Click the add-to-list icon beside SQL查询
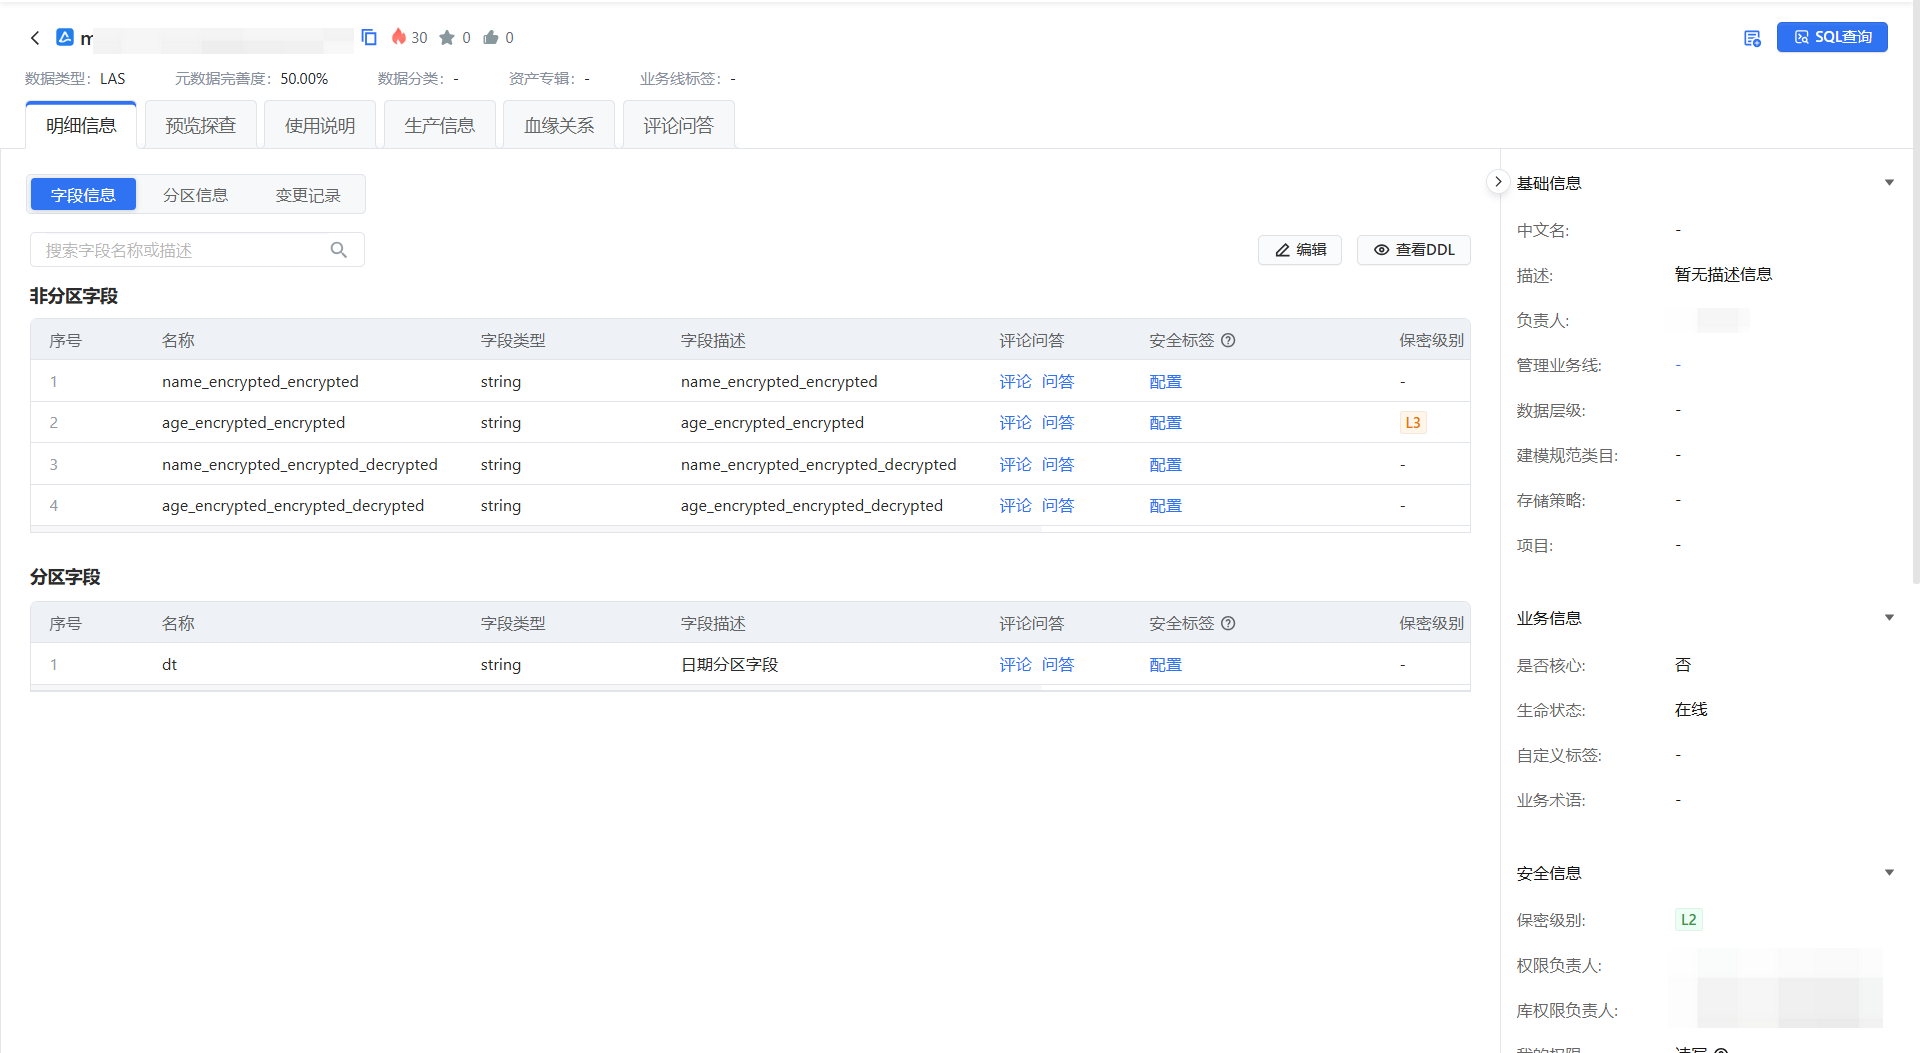Viewport: 1920px width, 1053px height. 1752,38
